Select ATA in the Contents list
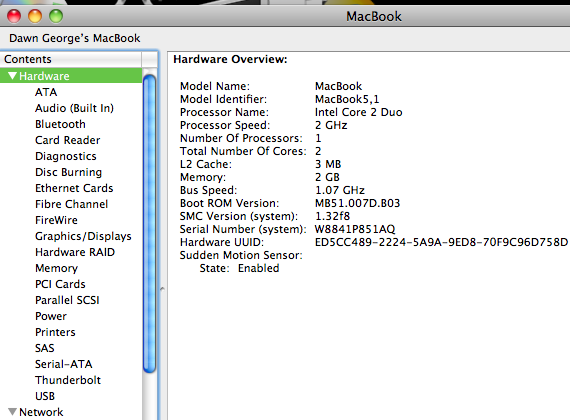Image resolution: width=570 pixels, height=420 pixels. 46,92
